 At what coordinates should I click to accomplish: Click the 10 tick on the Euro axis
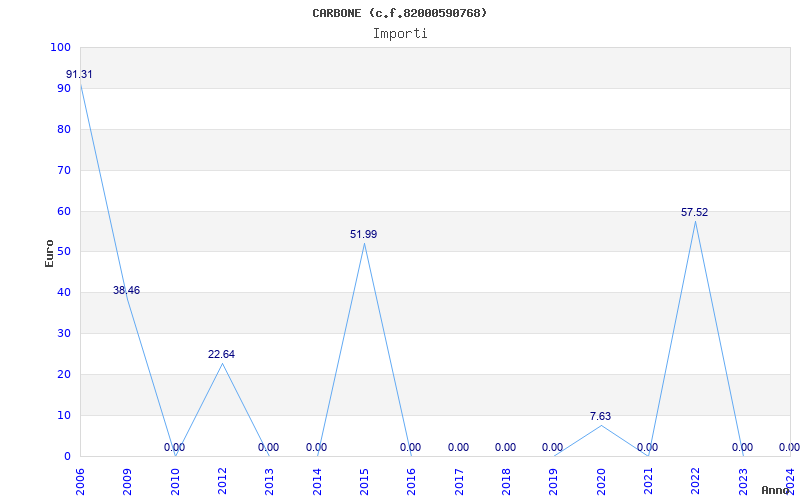64,415
